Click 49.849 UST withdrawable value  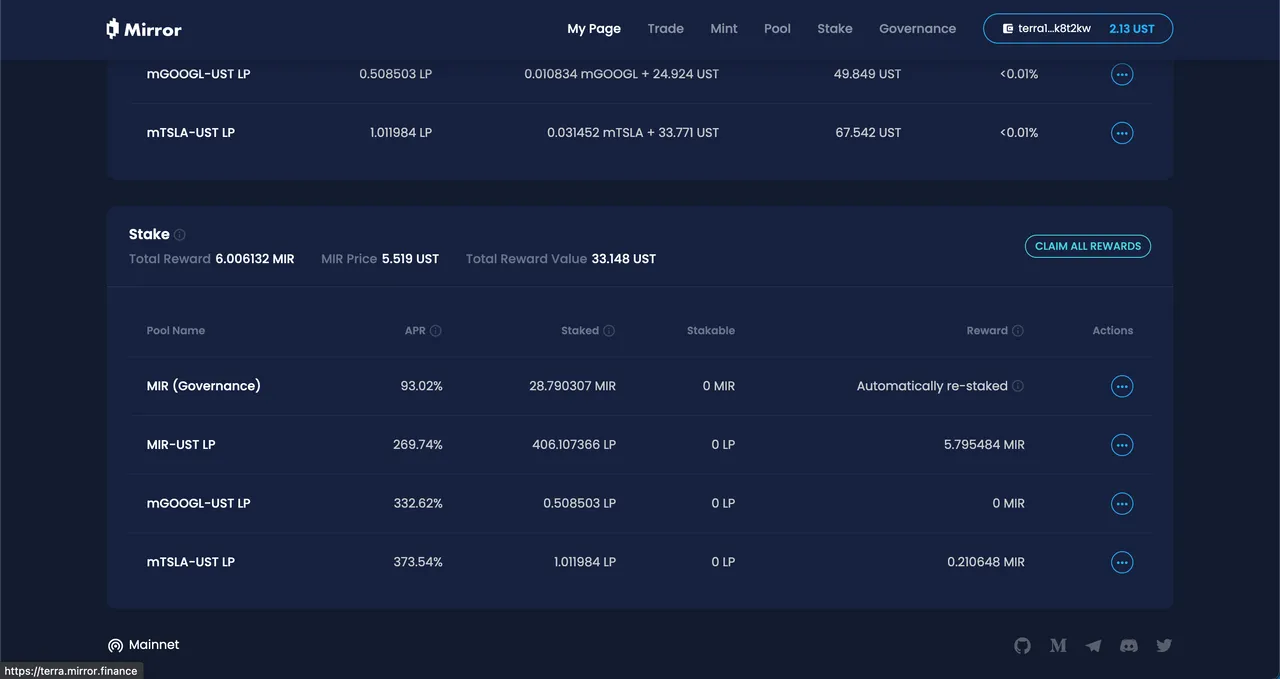867,74
